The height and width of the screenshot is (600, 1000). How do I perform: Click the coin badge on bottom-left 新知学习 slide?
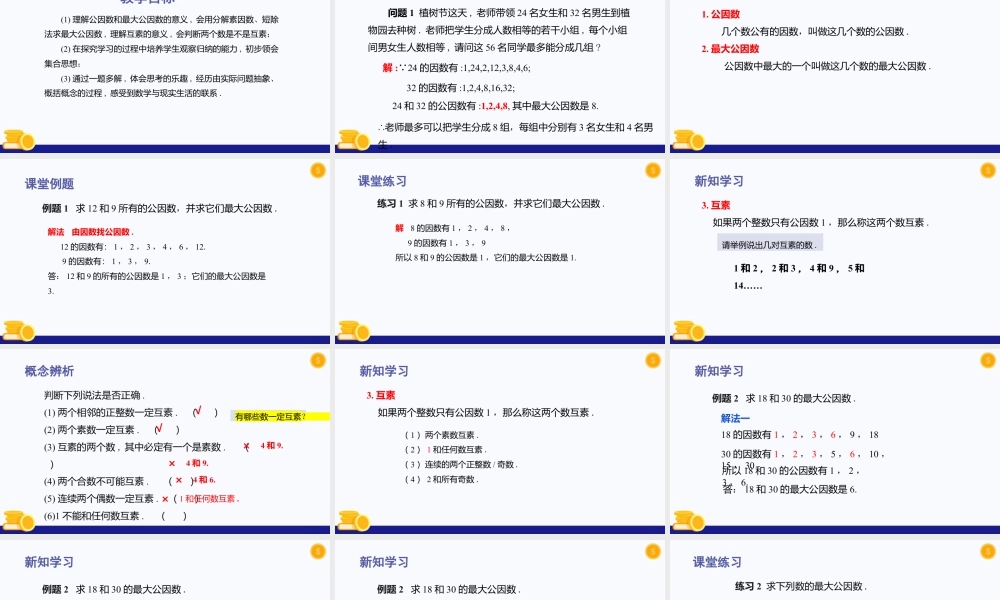(x=316, y=551)
